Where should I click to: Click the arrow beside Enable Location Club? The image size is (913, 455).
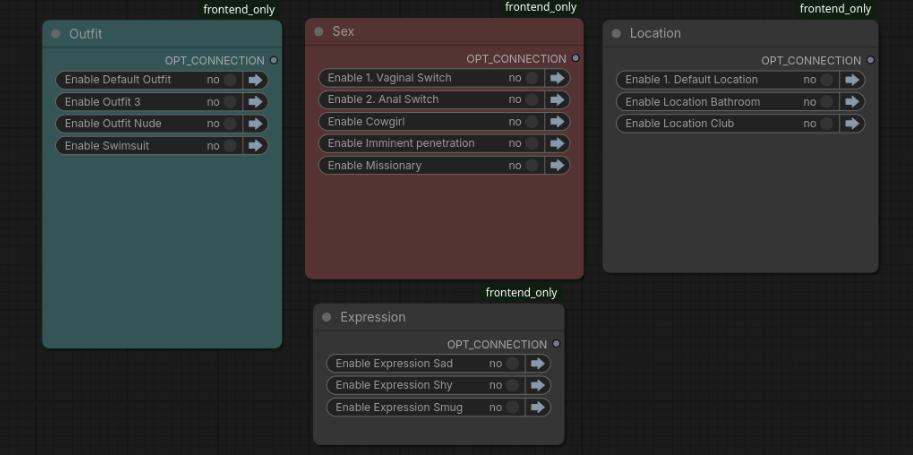[x=852, y=124]
